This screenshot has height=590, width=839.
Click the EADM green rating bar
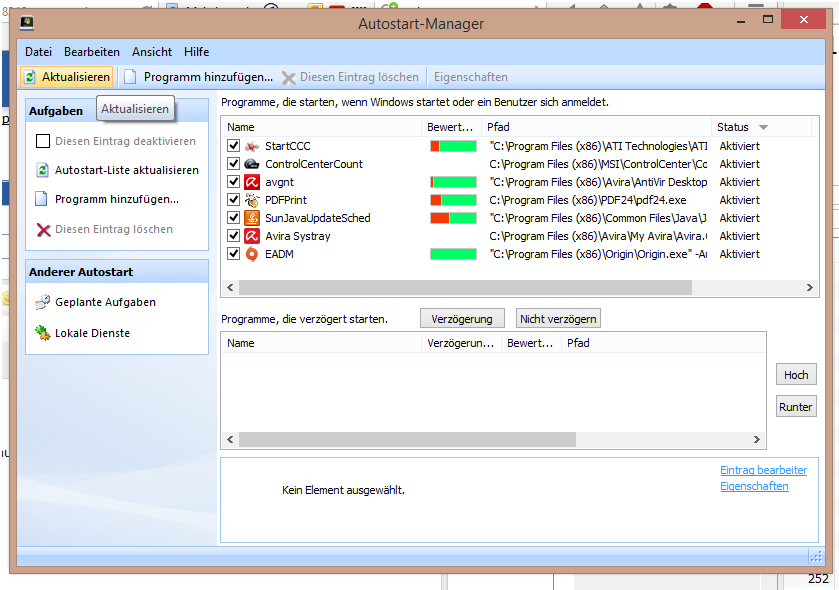click(453, 254)
